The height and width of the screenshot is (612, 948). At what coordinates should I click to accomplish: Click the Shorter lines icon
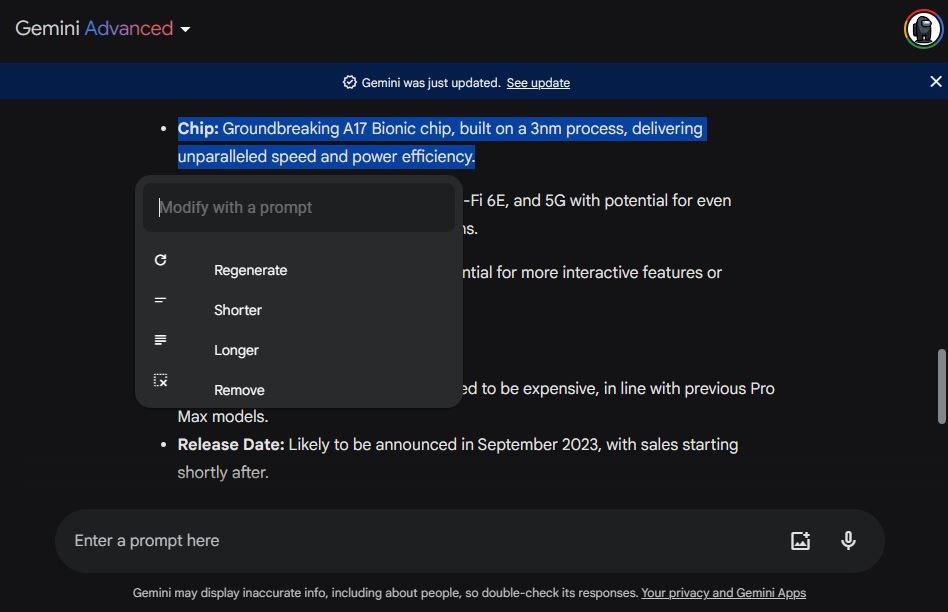[x=160, y=300]
